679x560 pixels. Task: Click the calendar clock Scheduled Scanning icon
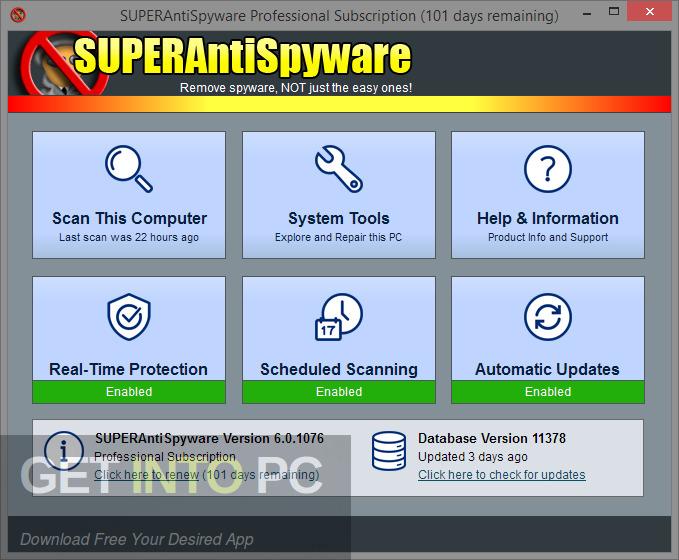[339, 317]
